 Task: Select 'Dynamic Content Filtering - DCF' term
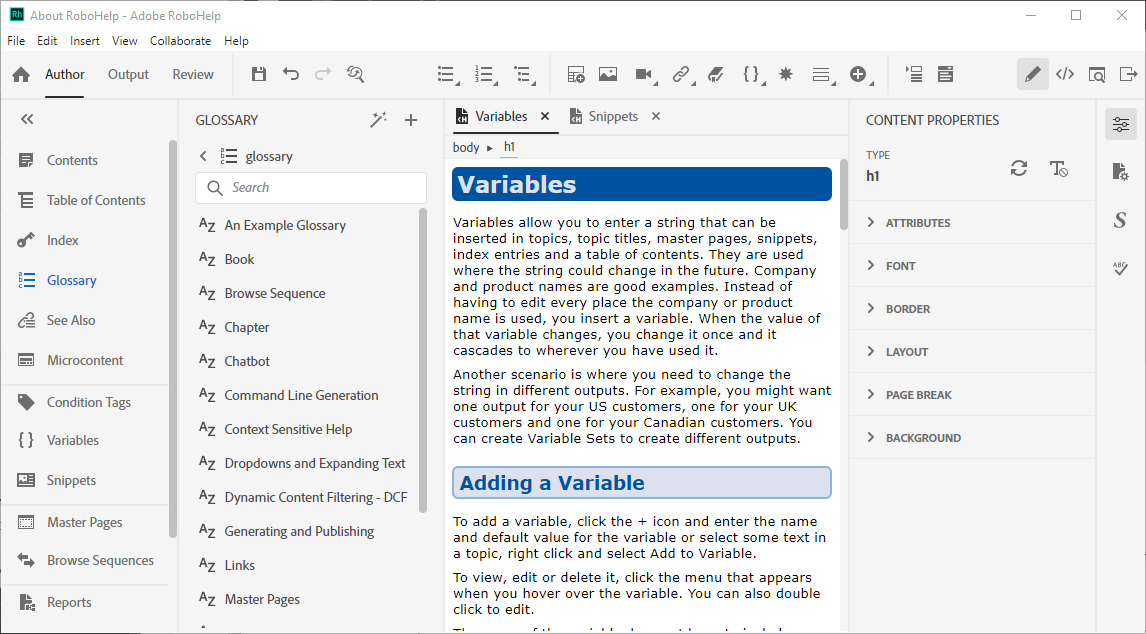316,497
